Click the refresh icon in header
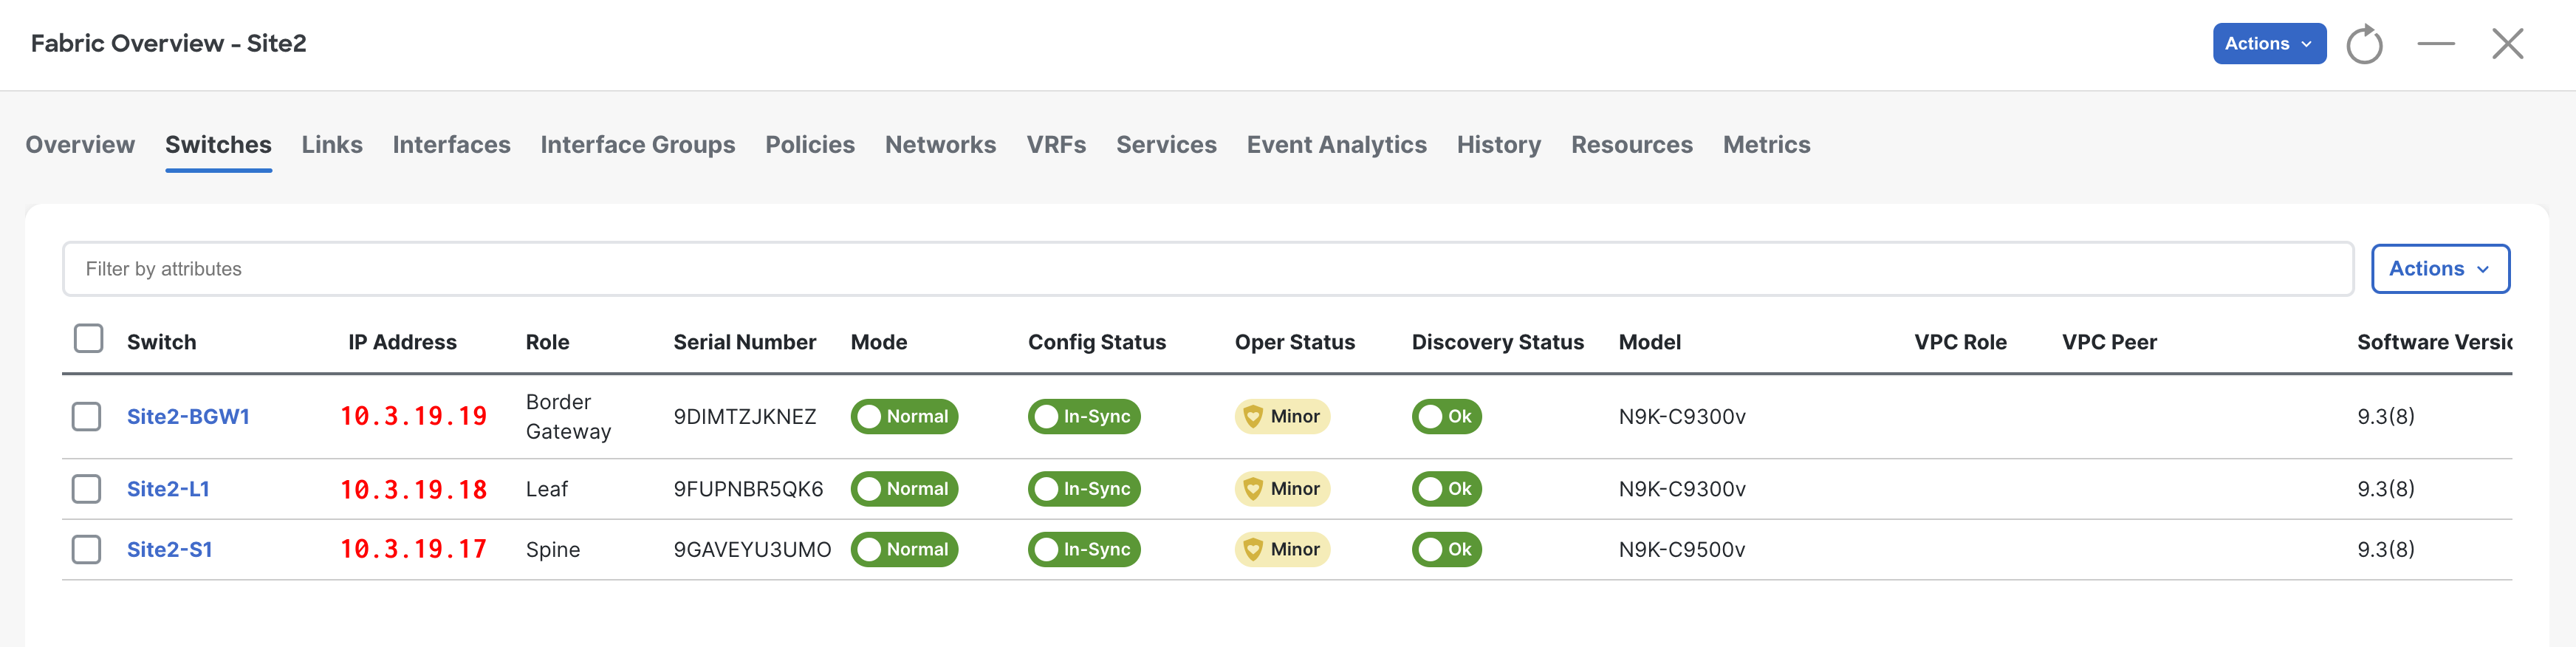This screenshot has height=647, width=2576. (x=2364, y=45)
